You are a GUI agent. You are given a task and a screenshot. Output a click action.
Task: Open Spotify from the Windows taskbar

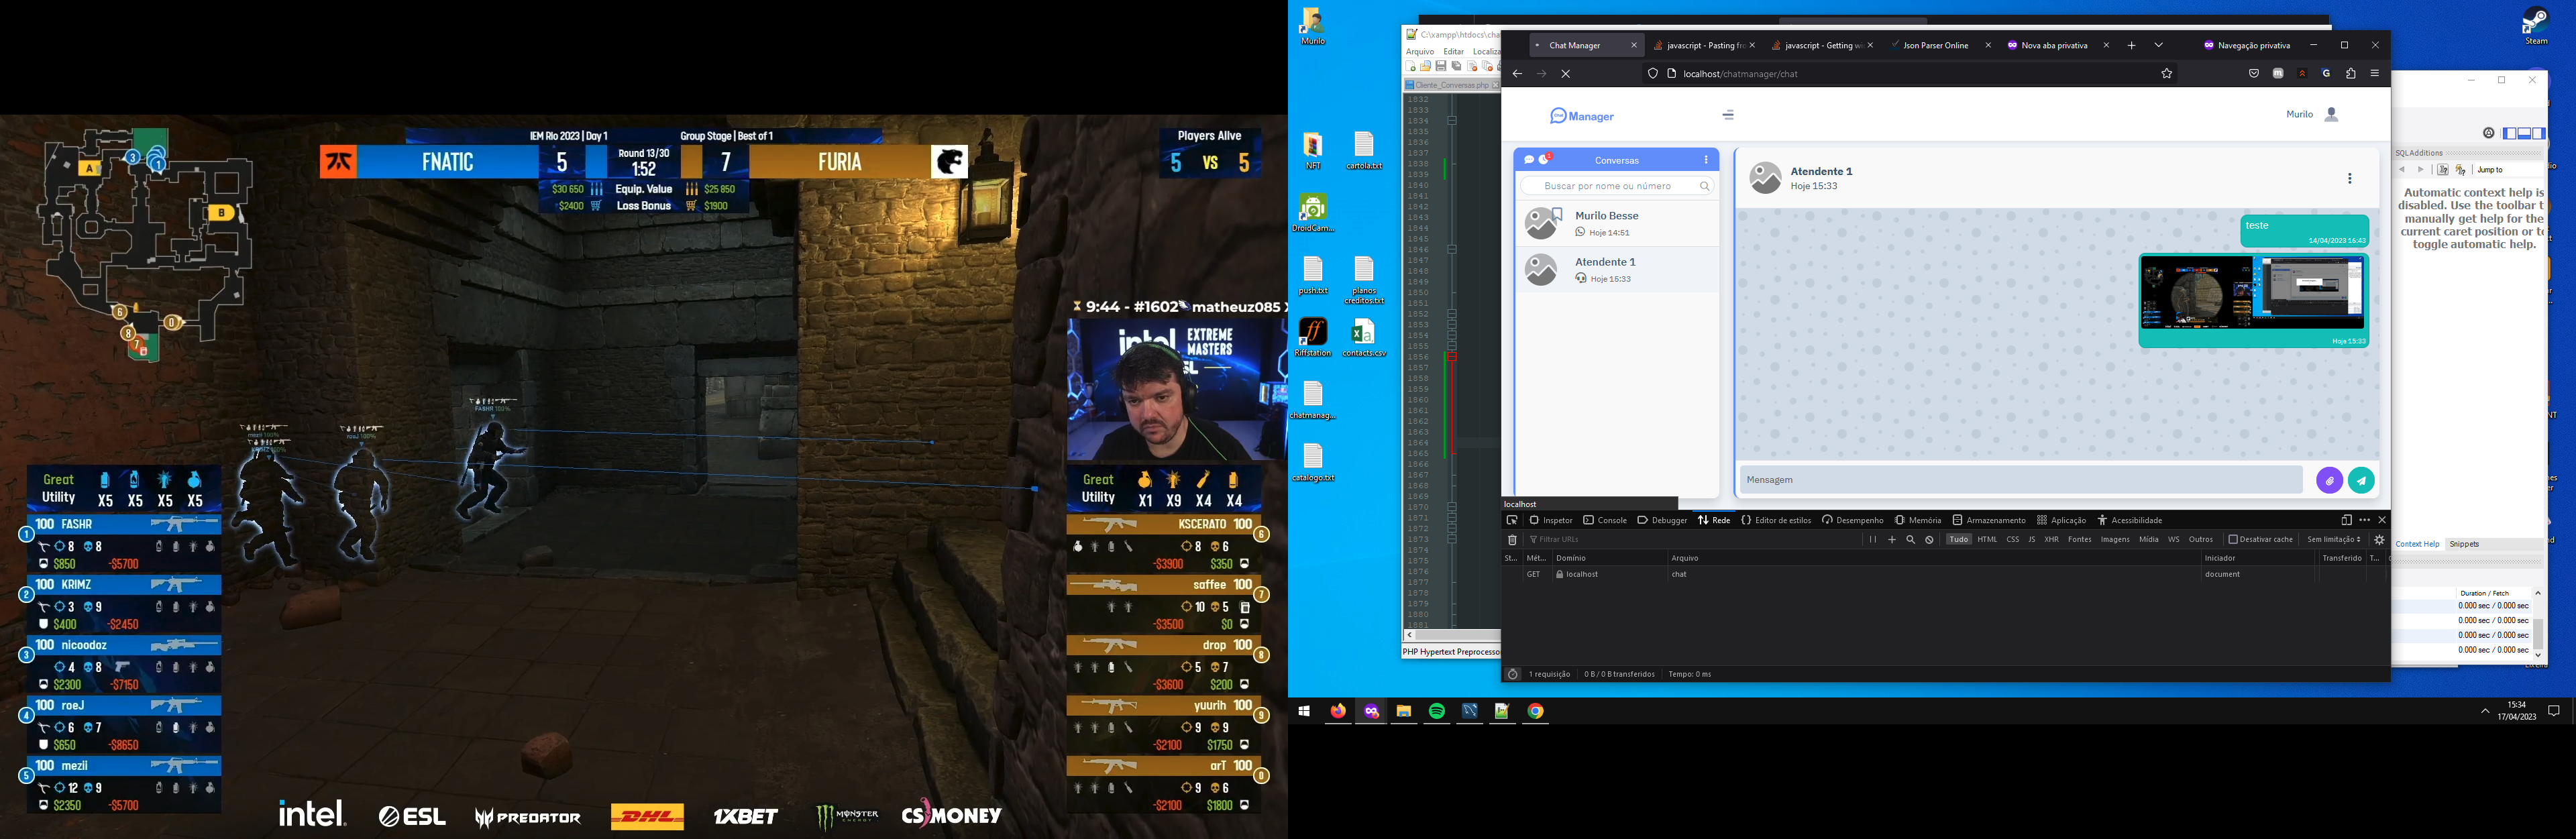[1437, 712]
